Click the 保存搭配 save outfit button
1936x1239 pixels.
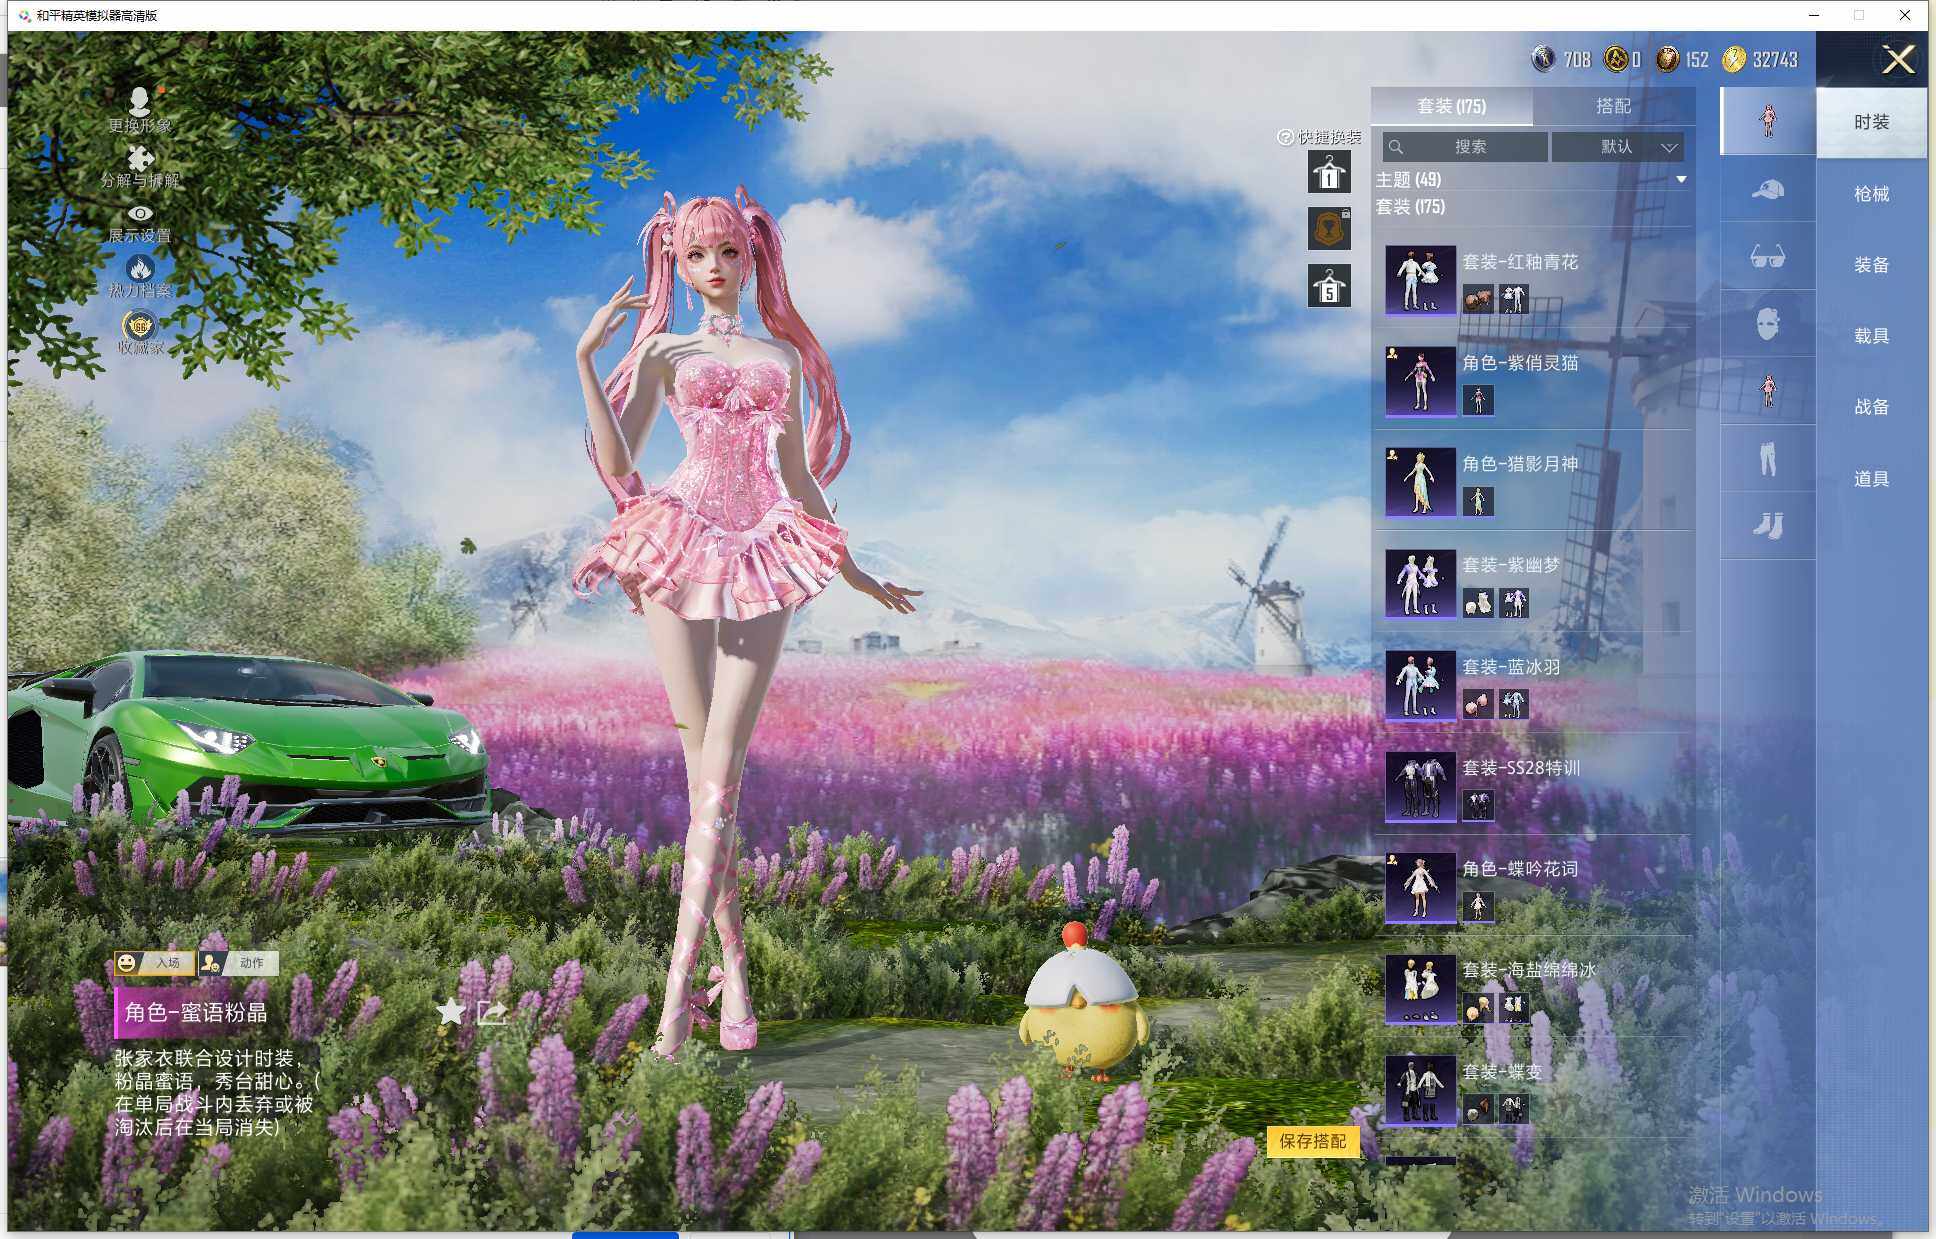(x=1312, y=1141)
